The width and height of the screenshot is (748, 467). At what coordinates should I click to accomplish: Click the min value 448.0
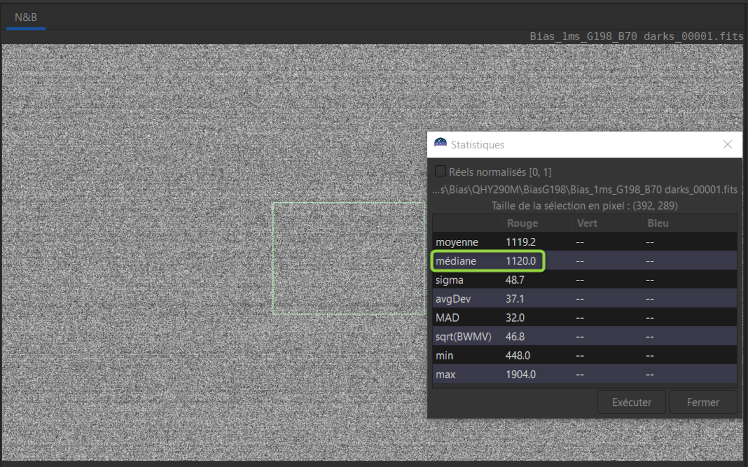pos(520,355)
